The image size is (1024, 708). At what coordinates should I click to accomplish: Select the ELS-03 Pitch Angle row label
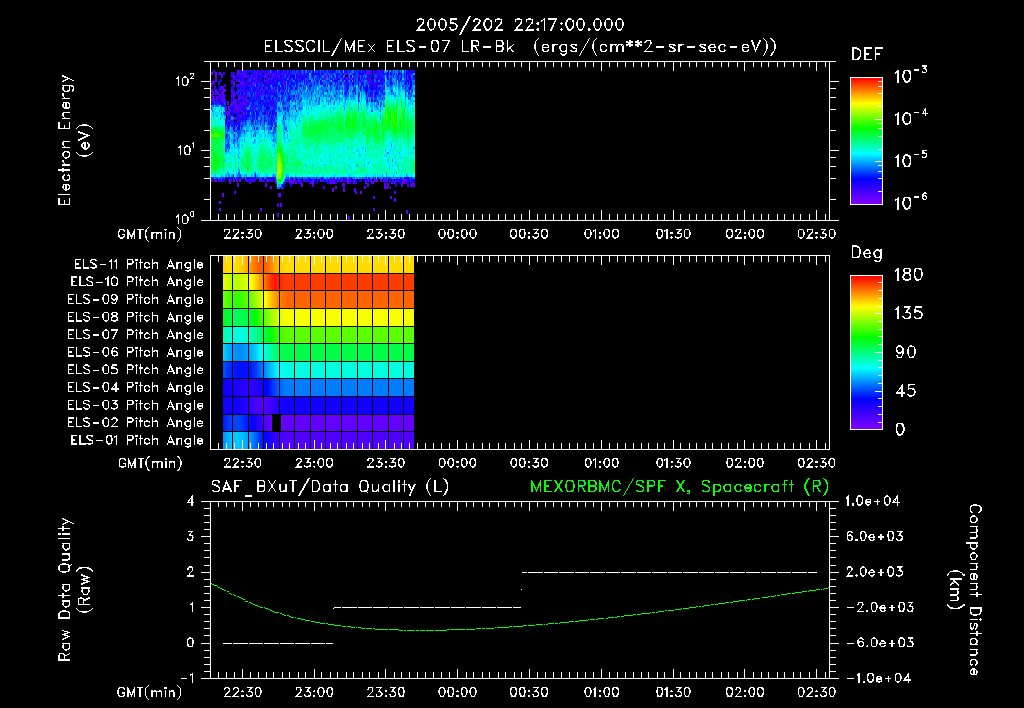pos(136,406)
